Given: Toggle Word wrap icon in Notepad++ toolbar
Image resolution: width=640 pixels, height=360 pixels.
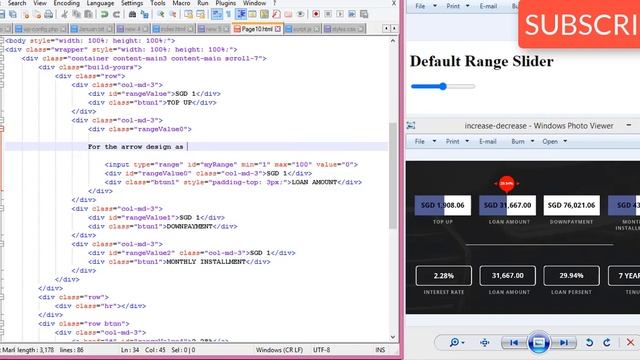Looking at the screenshot, I should 217,14.
